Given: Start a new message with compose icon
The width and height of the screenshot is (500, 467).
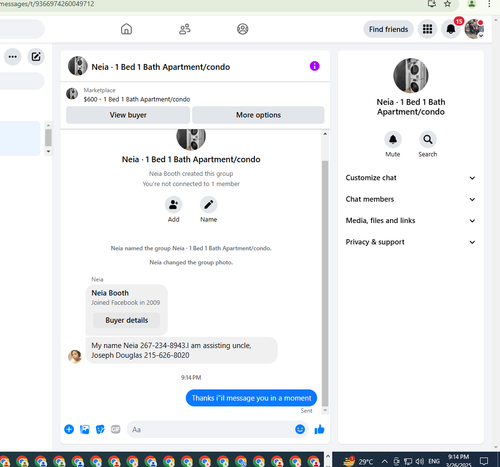Looking at the screenshot, I should [x=36, y=57].
